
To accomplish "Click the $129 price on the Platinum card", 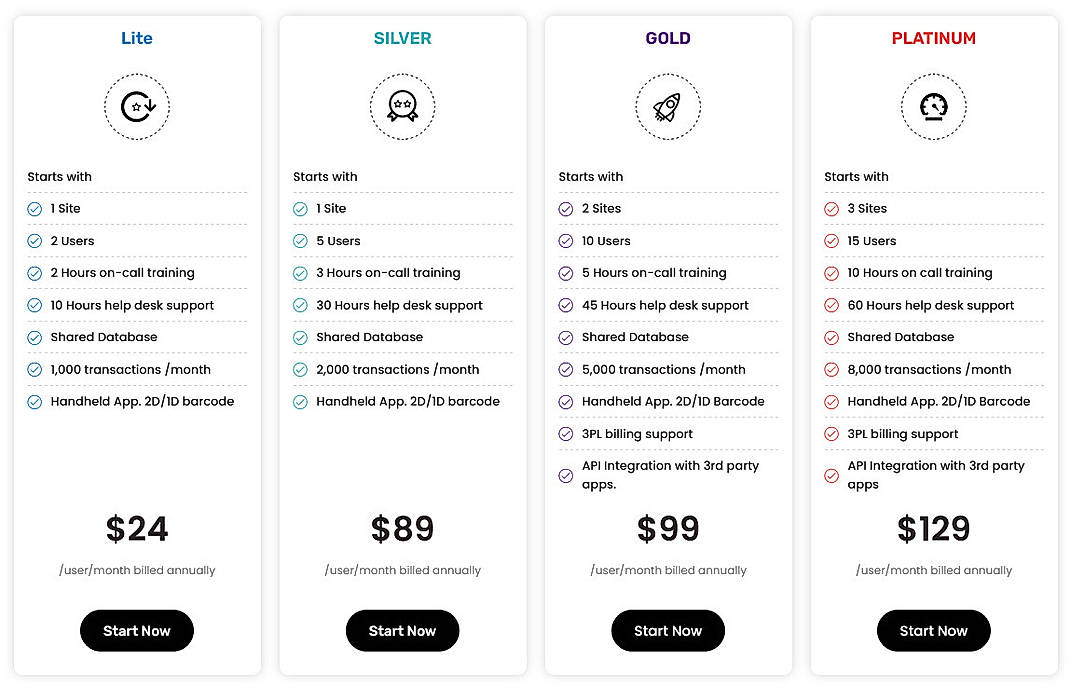I will pos(933,529).
